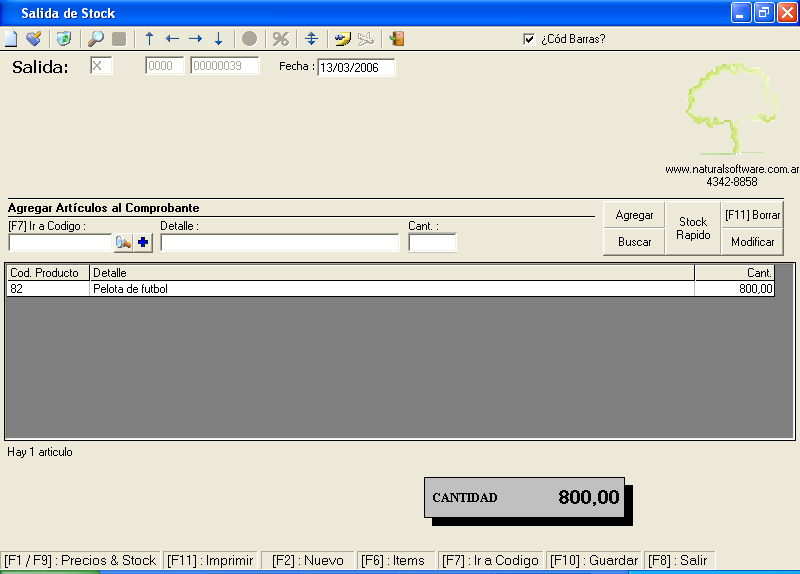Click the green tree logo image
This screenshot has height=574, width=800.
coord(732,108)
